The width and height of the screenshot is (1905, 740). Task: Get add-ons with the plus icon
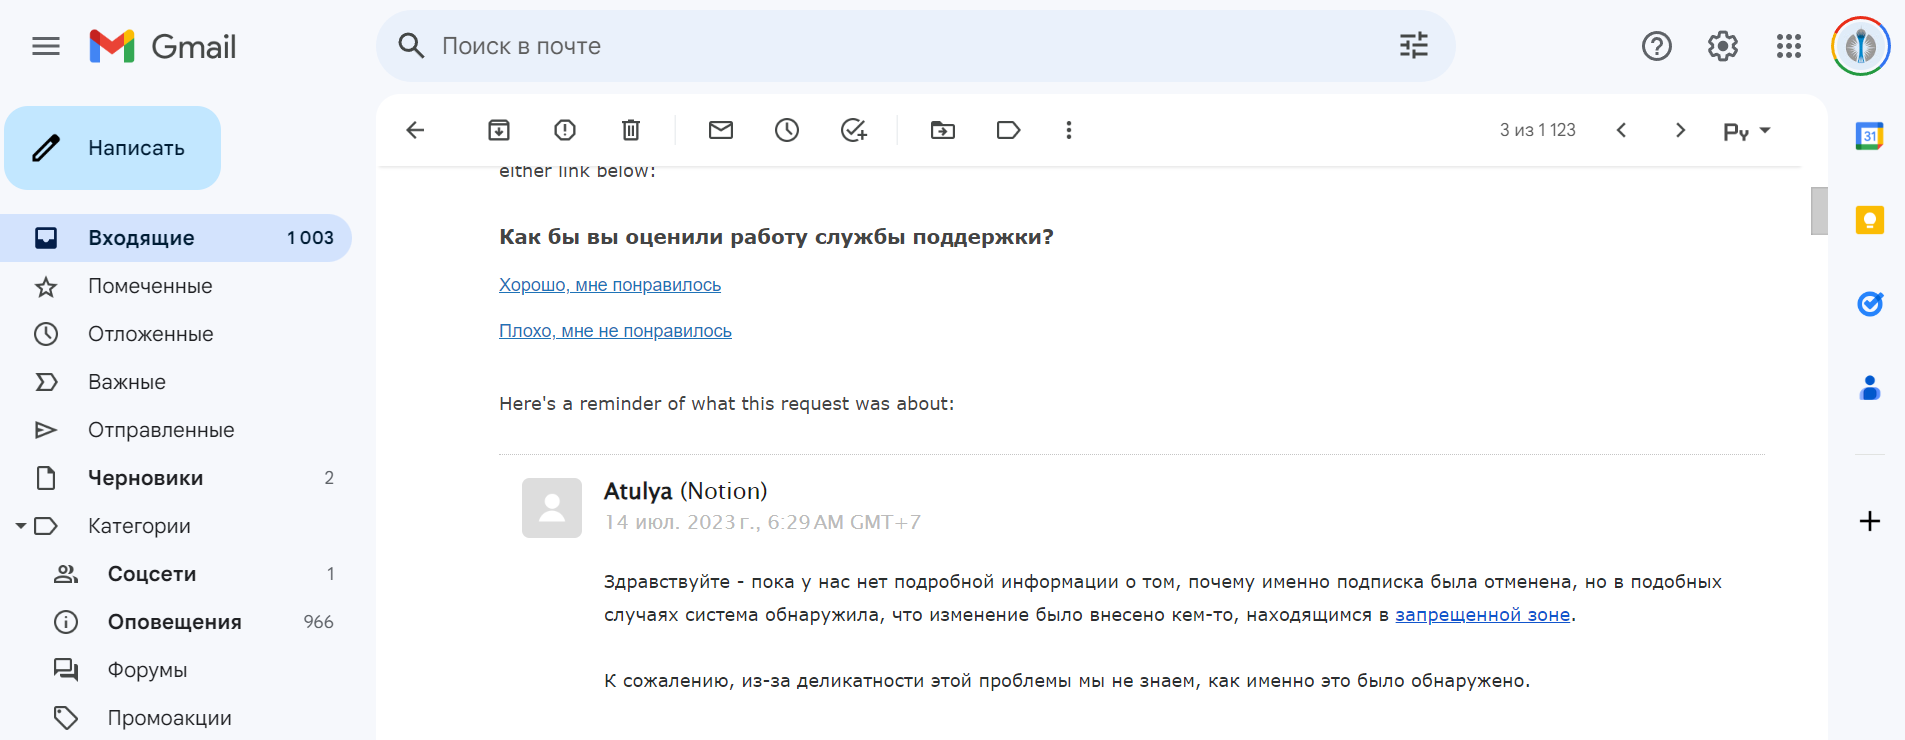(x=1869, y=521)
